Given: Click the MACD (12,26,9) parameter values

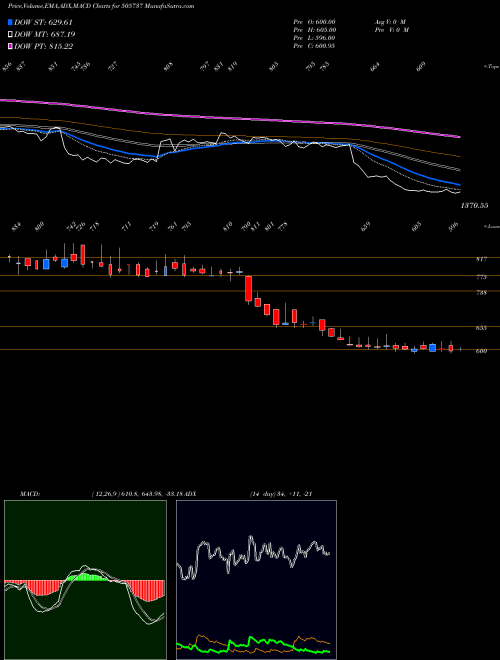Looking at the screenshot, I should (x=136, y=494).
